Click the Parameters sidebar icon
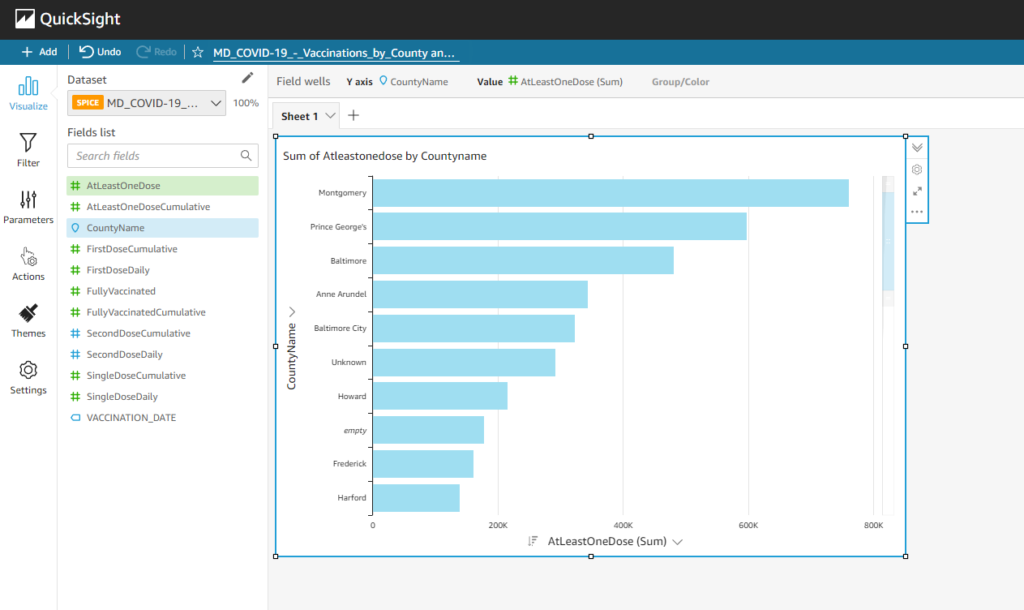 [28, 207]
